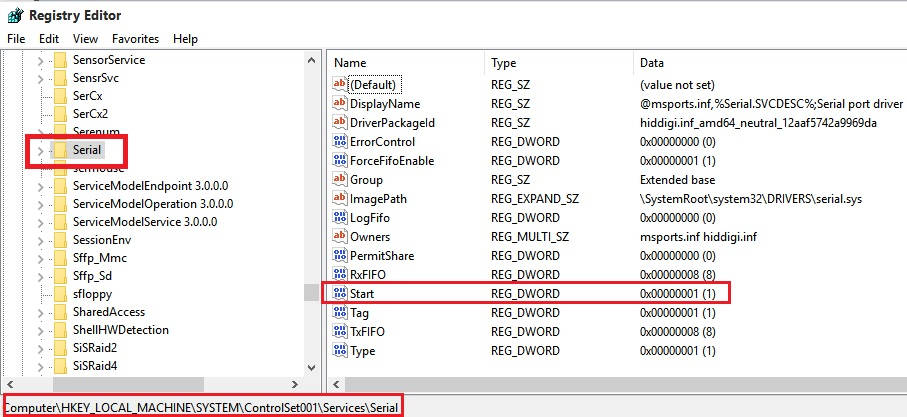Screen dimensions: 907x417
Task: Click the folder icon of SensorService key
Action: click(60, 60)
